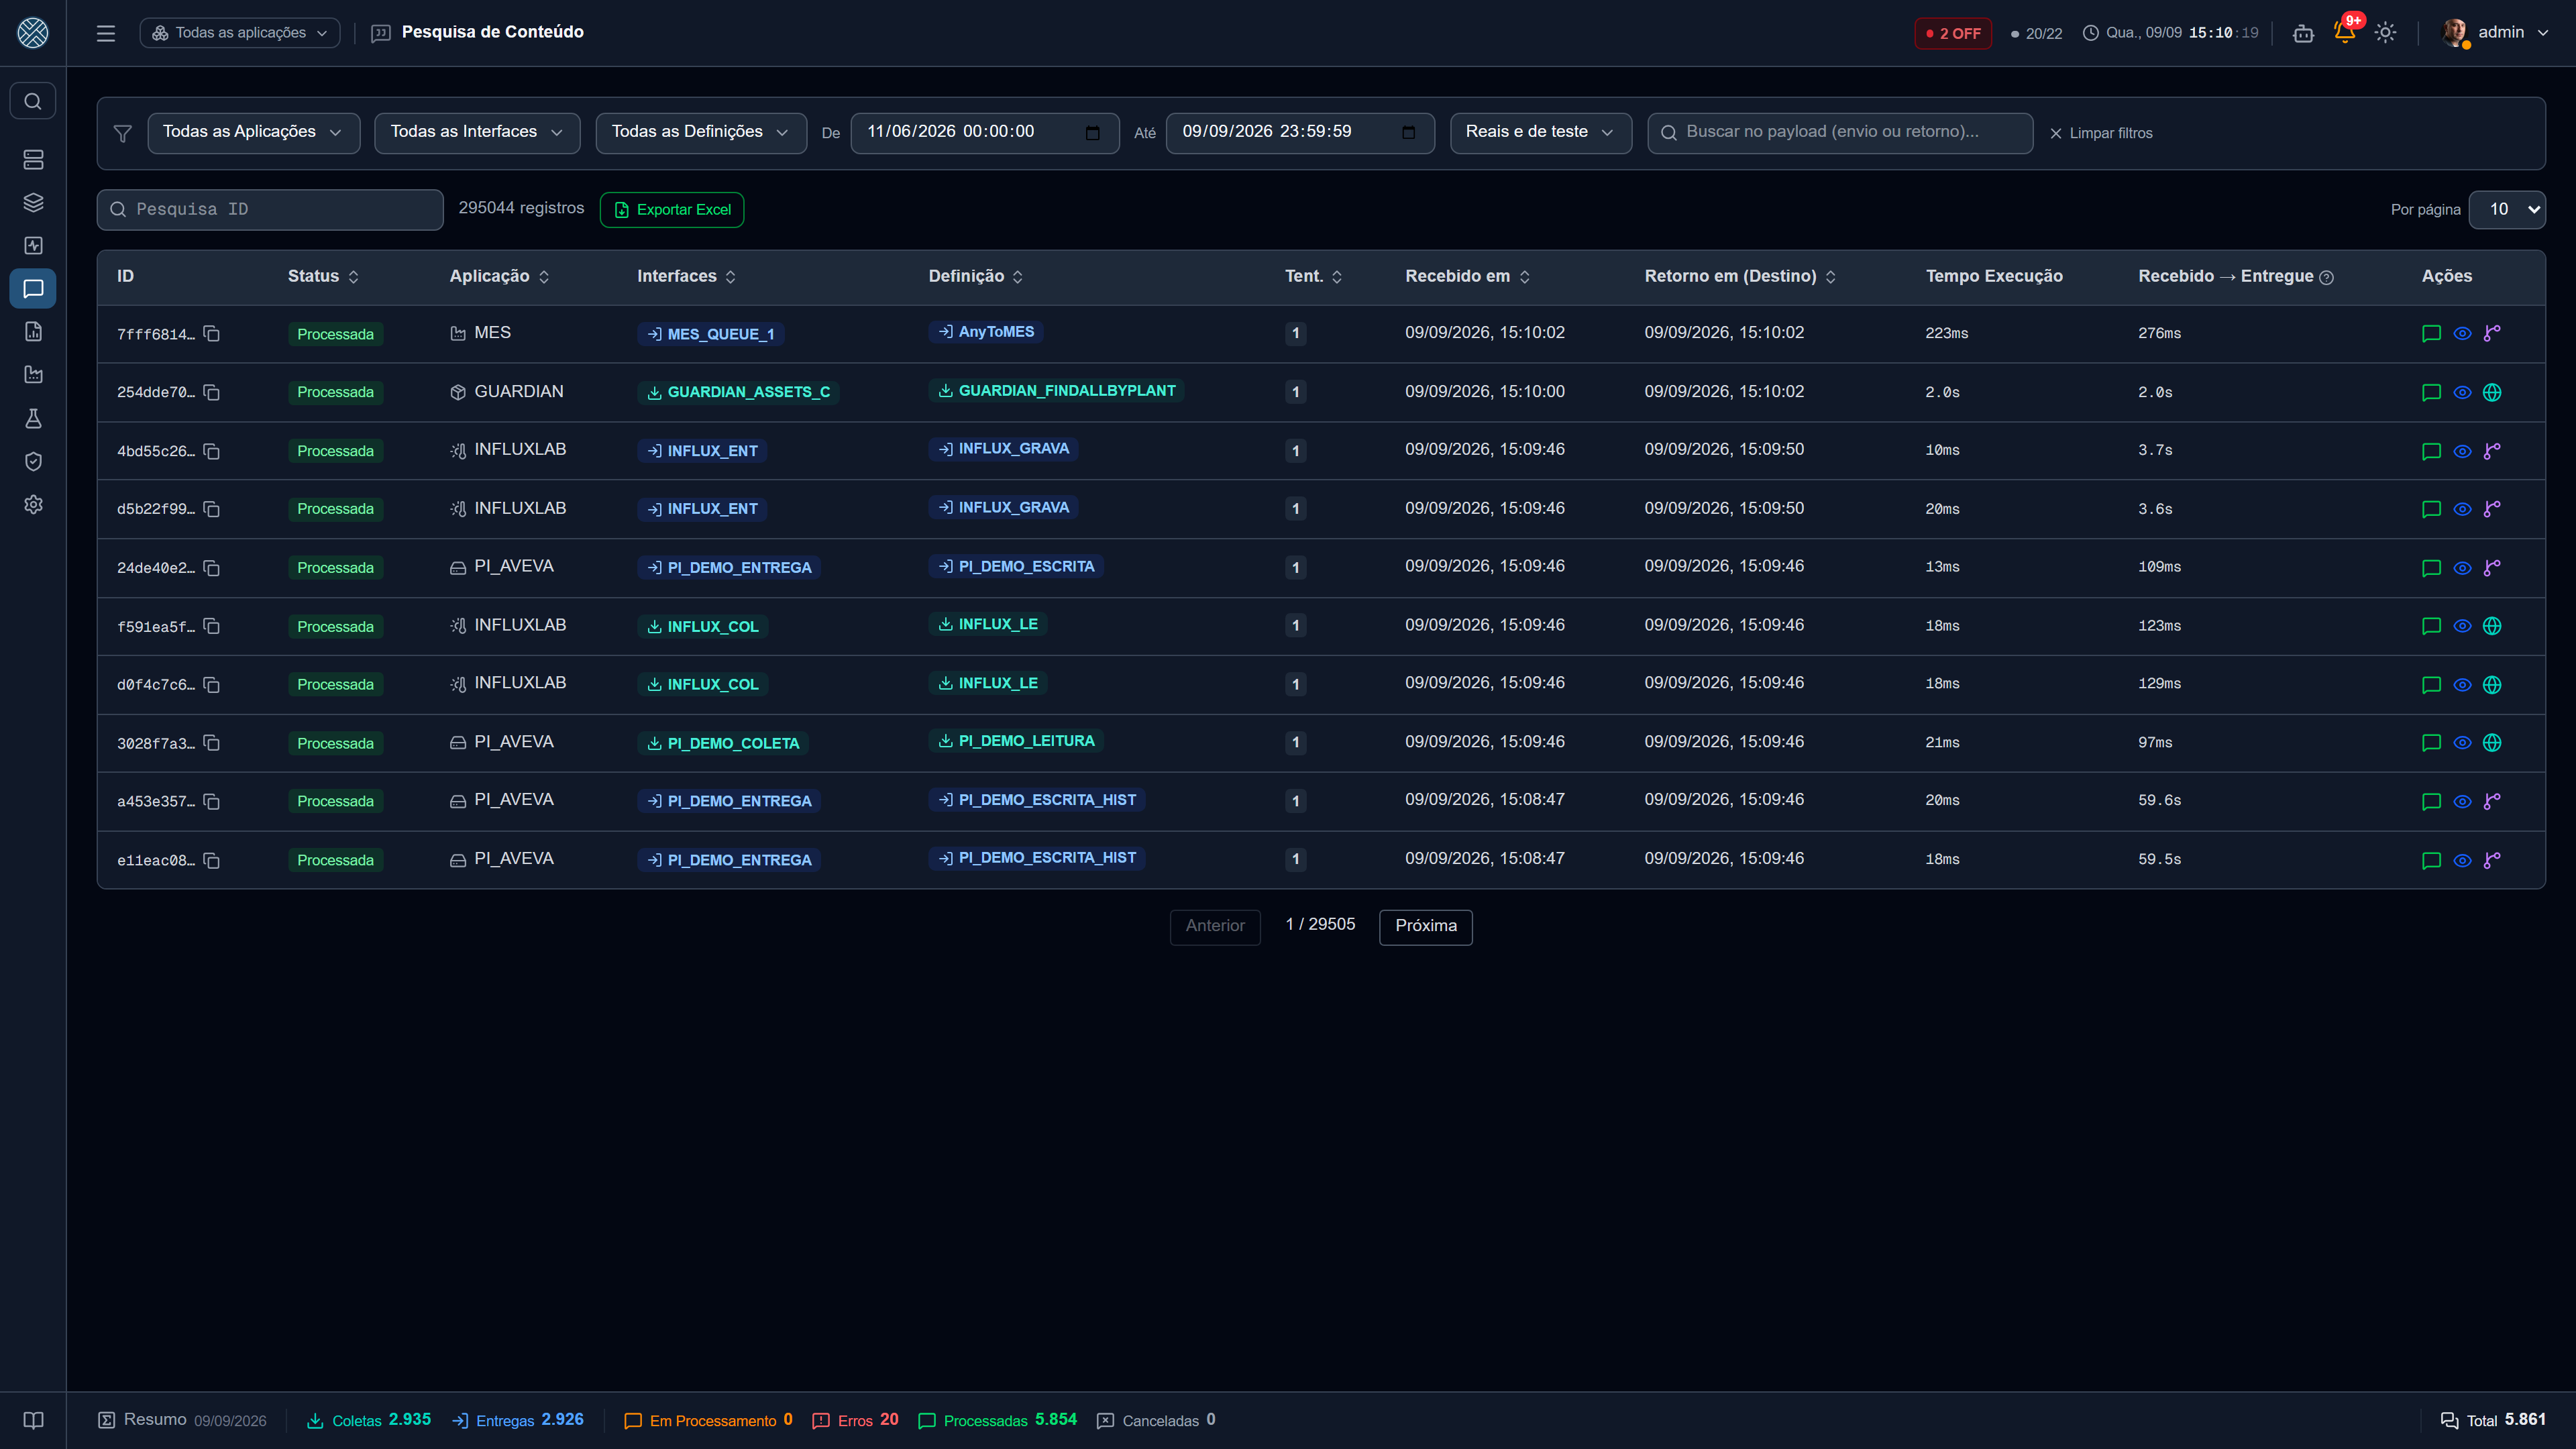The height and width of the screenshot is (1449, 2576).
Task: Go to the Próxima page
Action: 1426,926
